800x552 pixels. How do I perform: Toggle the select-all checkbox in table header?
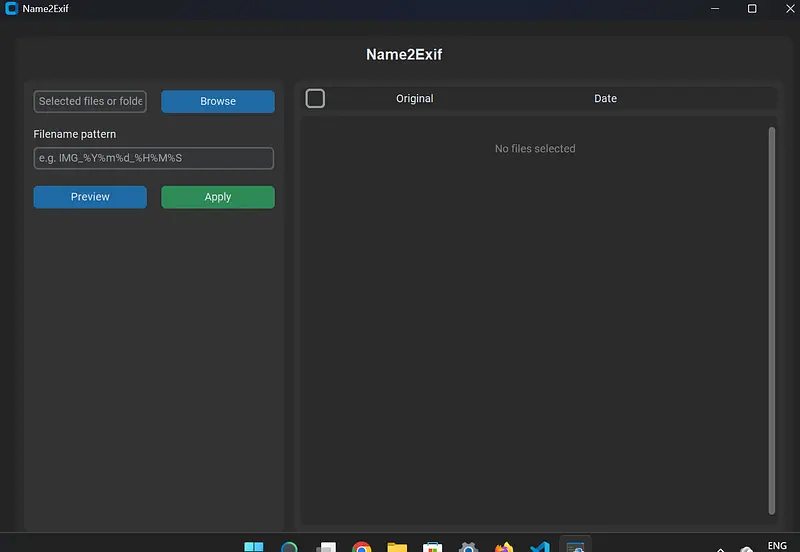pos(315,98)
